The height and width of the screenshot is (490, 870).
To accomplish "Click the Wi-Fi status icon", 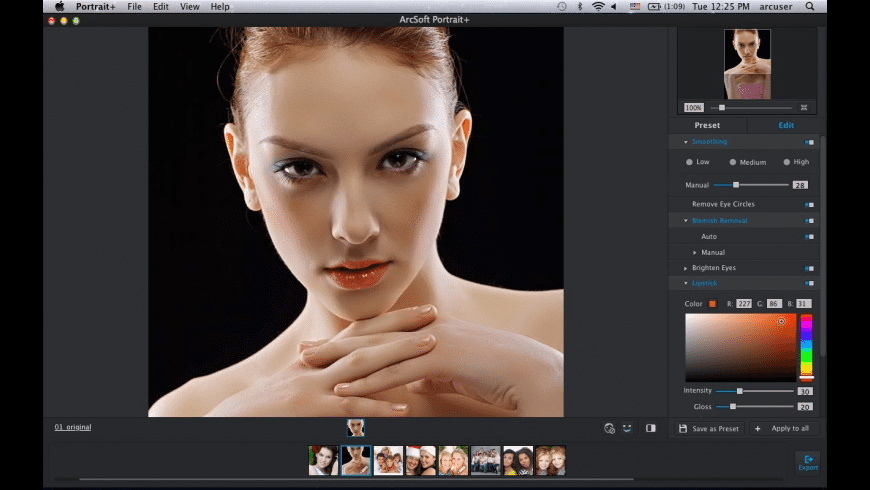I will (x=598, y=7).
